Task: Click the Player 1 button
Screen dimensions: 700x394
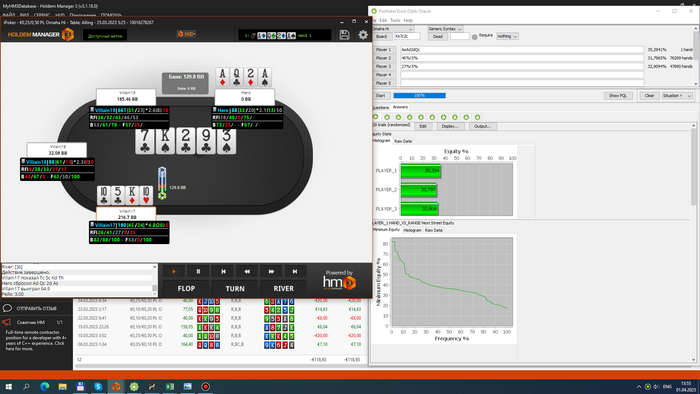Action: tap(383, 50)
